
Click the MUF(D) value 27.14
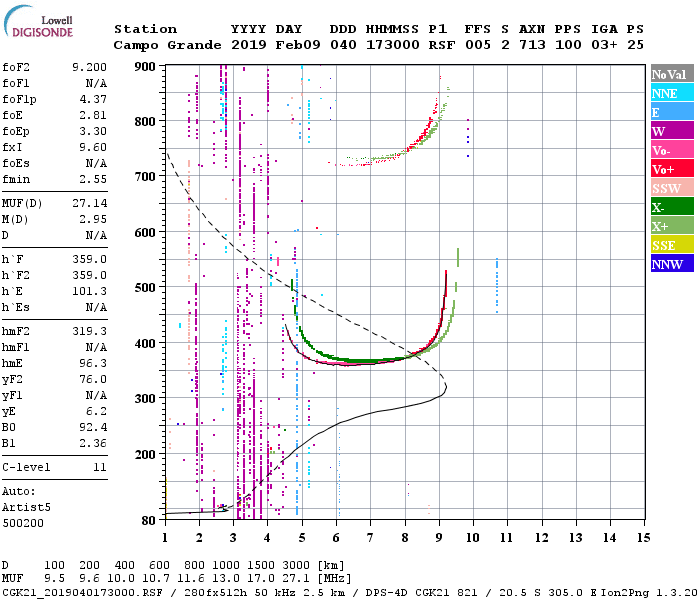90,204
